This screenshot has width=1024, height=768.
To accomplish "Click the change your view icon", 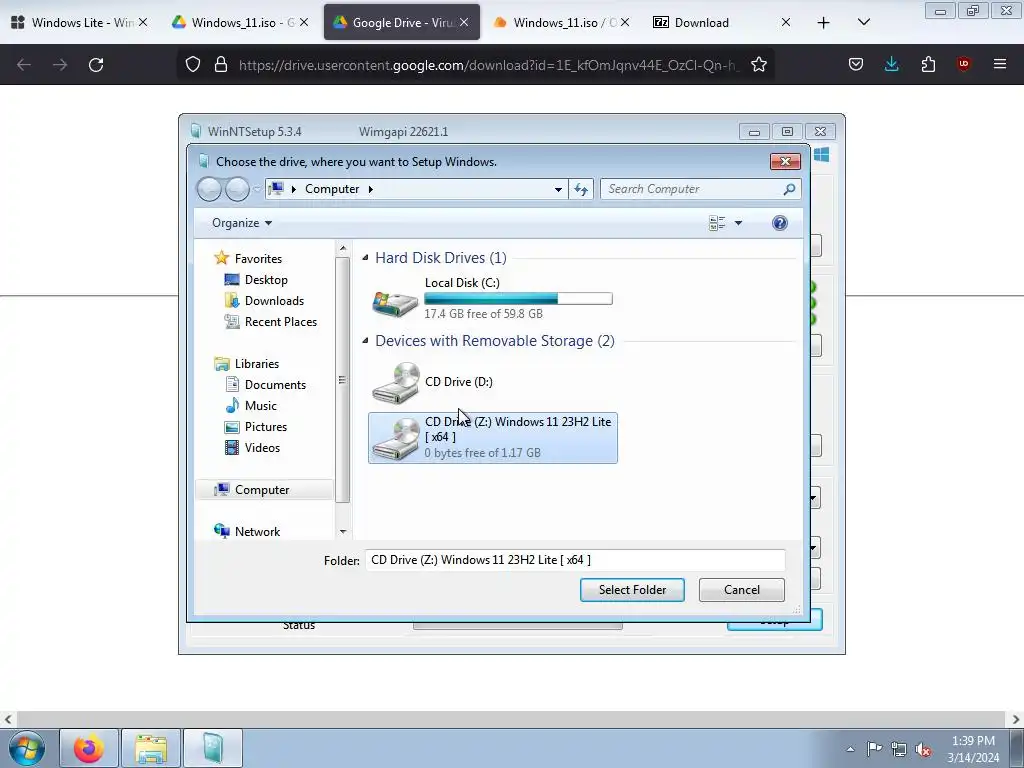I will pyautogui.click(x=717, y=223).
